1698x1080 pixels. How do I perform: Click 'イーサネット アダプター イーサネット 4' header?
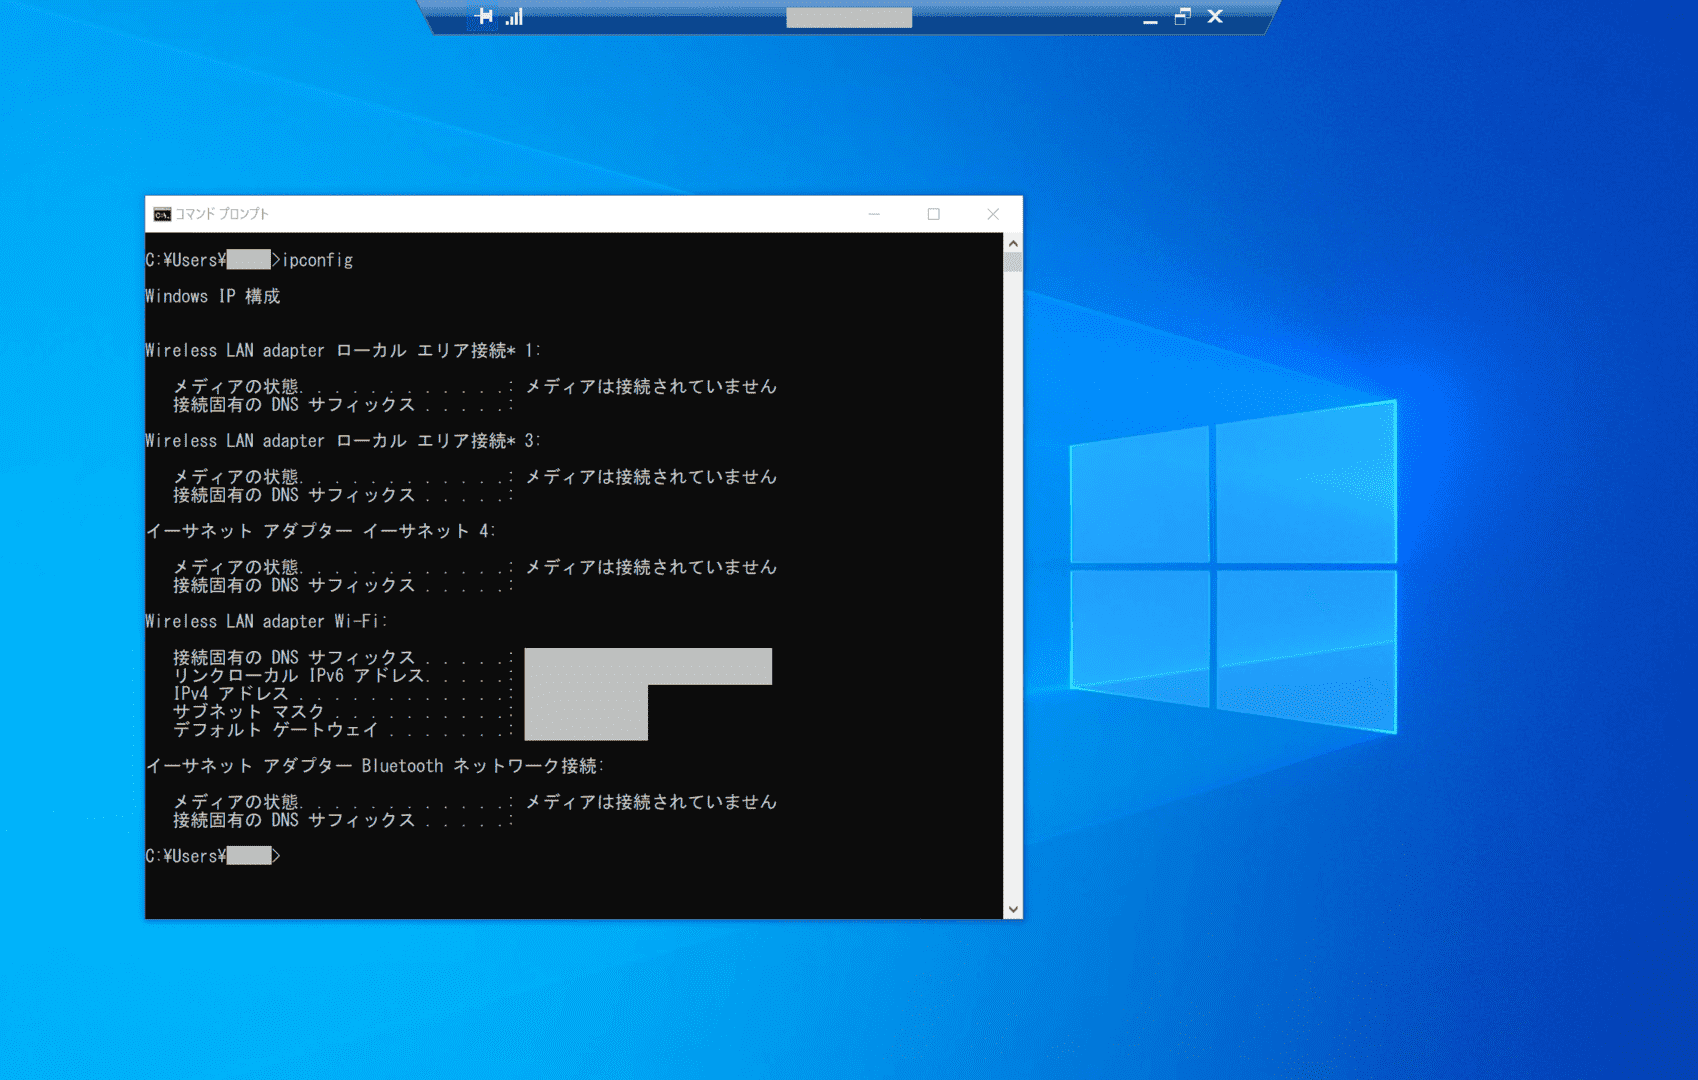click(x=321, y=531)
